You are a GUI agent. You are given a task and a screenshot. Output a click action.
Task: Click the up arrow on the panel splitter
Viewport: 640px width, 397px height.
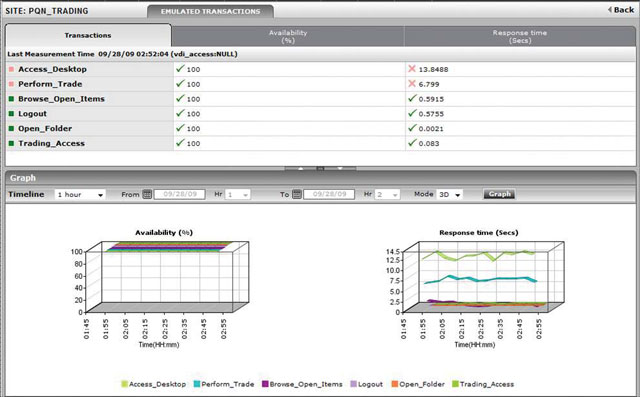[301, 168]
